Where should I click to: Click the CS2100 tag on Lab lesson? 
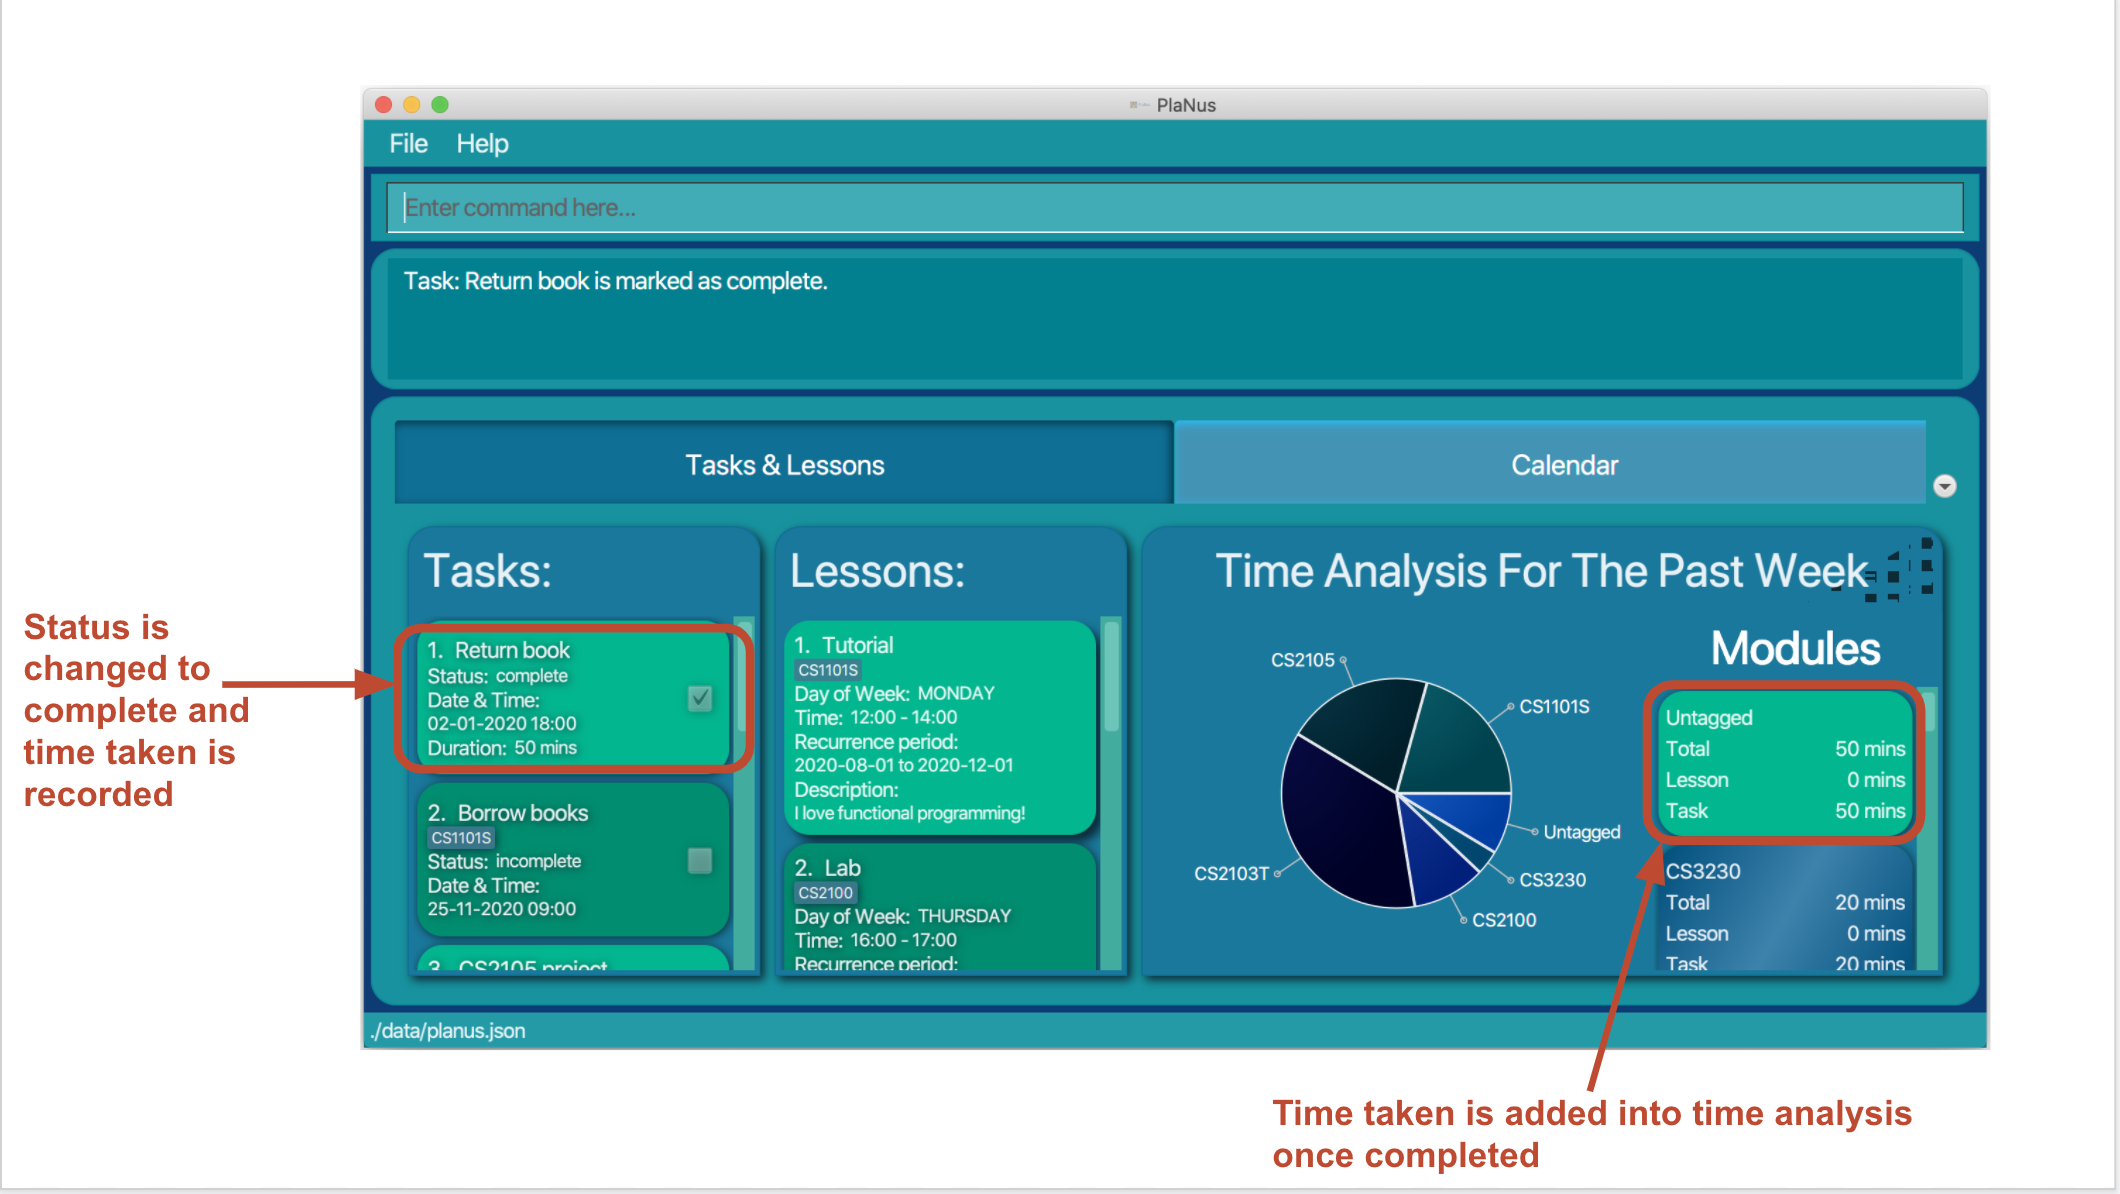click(825, 893)
